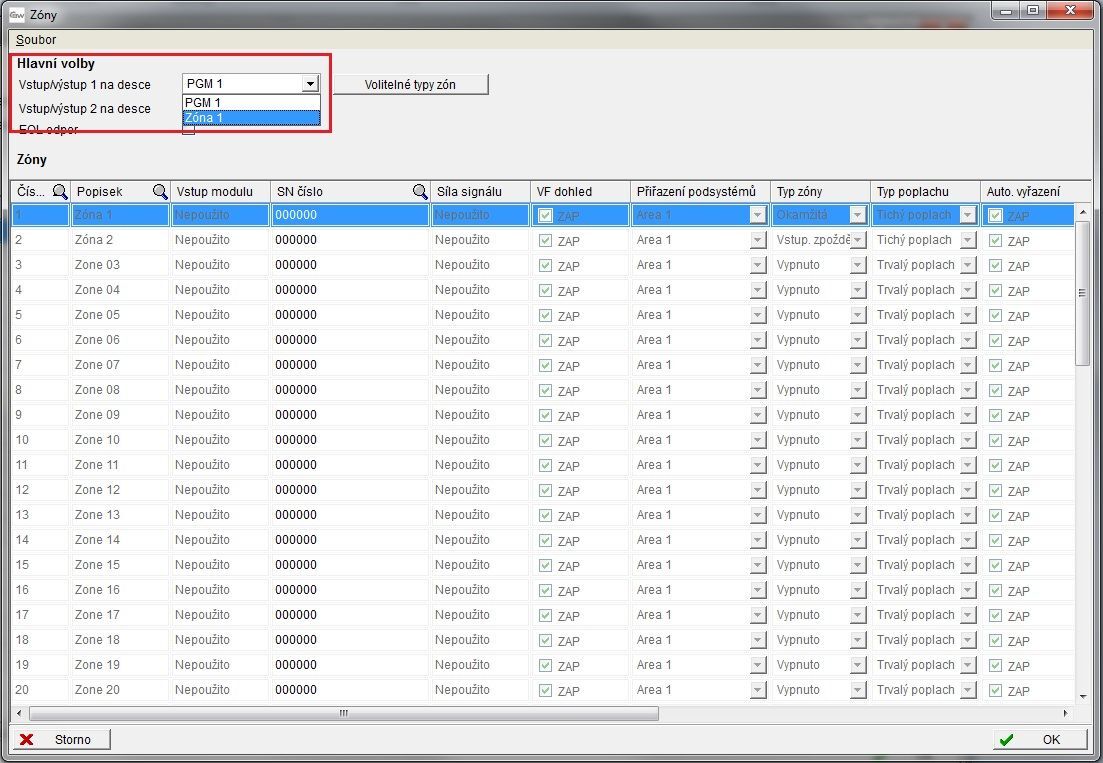Click the search icon in SN číslo header
The image size is (1103, 763).
coord(420,192)
